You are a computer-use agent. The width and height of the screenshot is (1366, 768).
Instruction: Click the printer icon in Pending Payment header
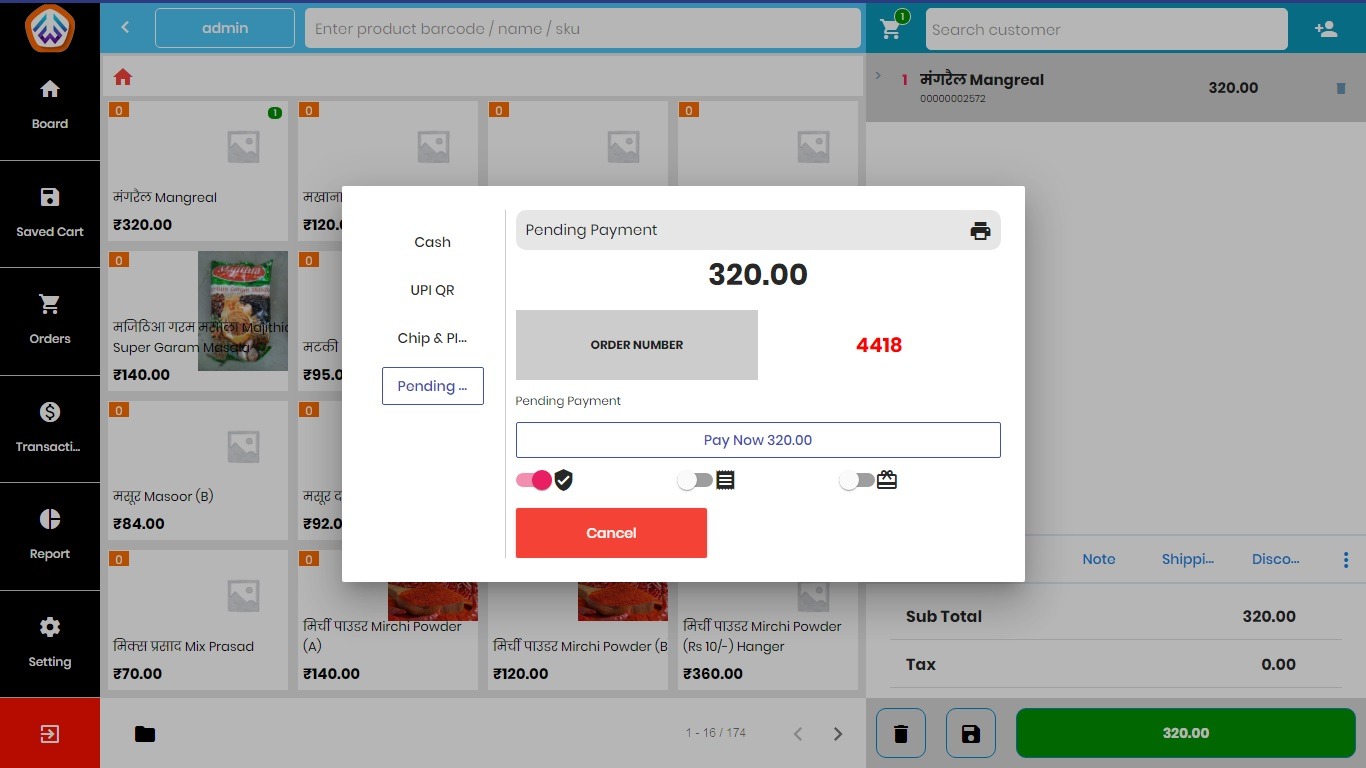tap(980, 231)
